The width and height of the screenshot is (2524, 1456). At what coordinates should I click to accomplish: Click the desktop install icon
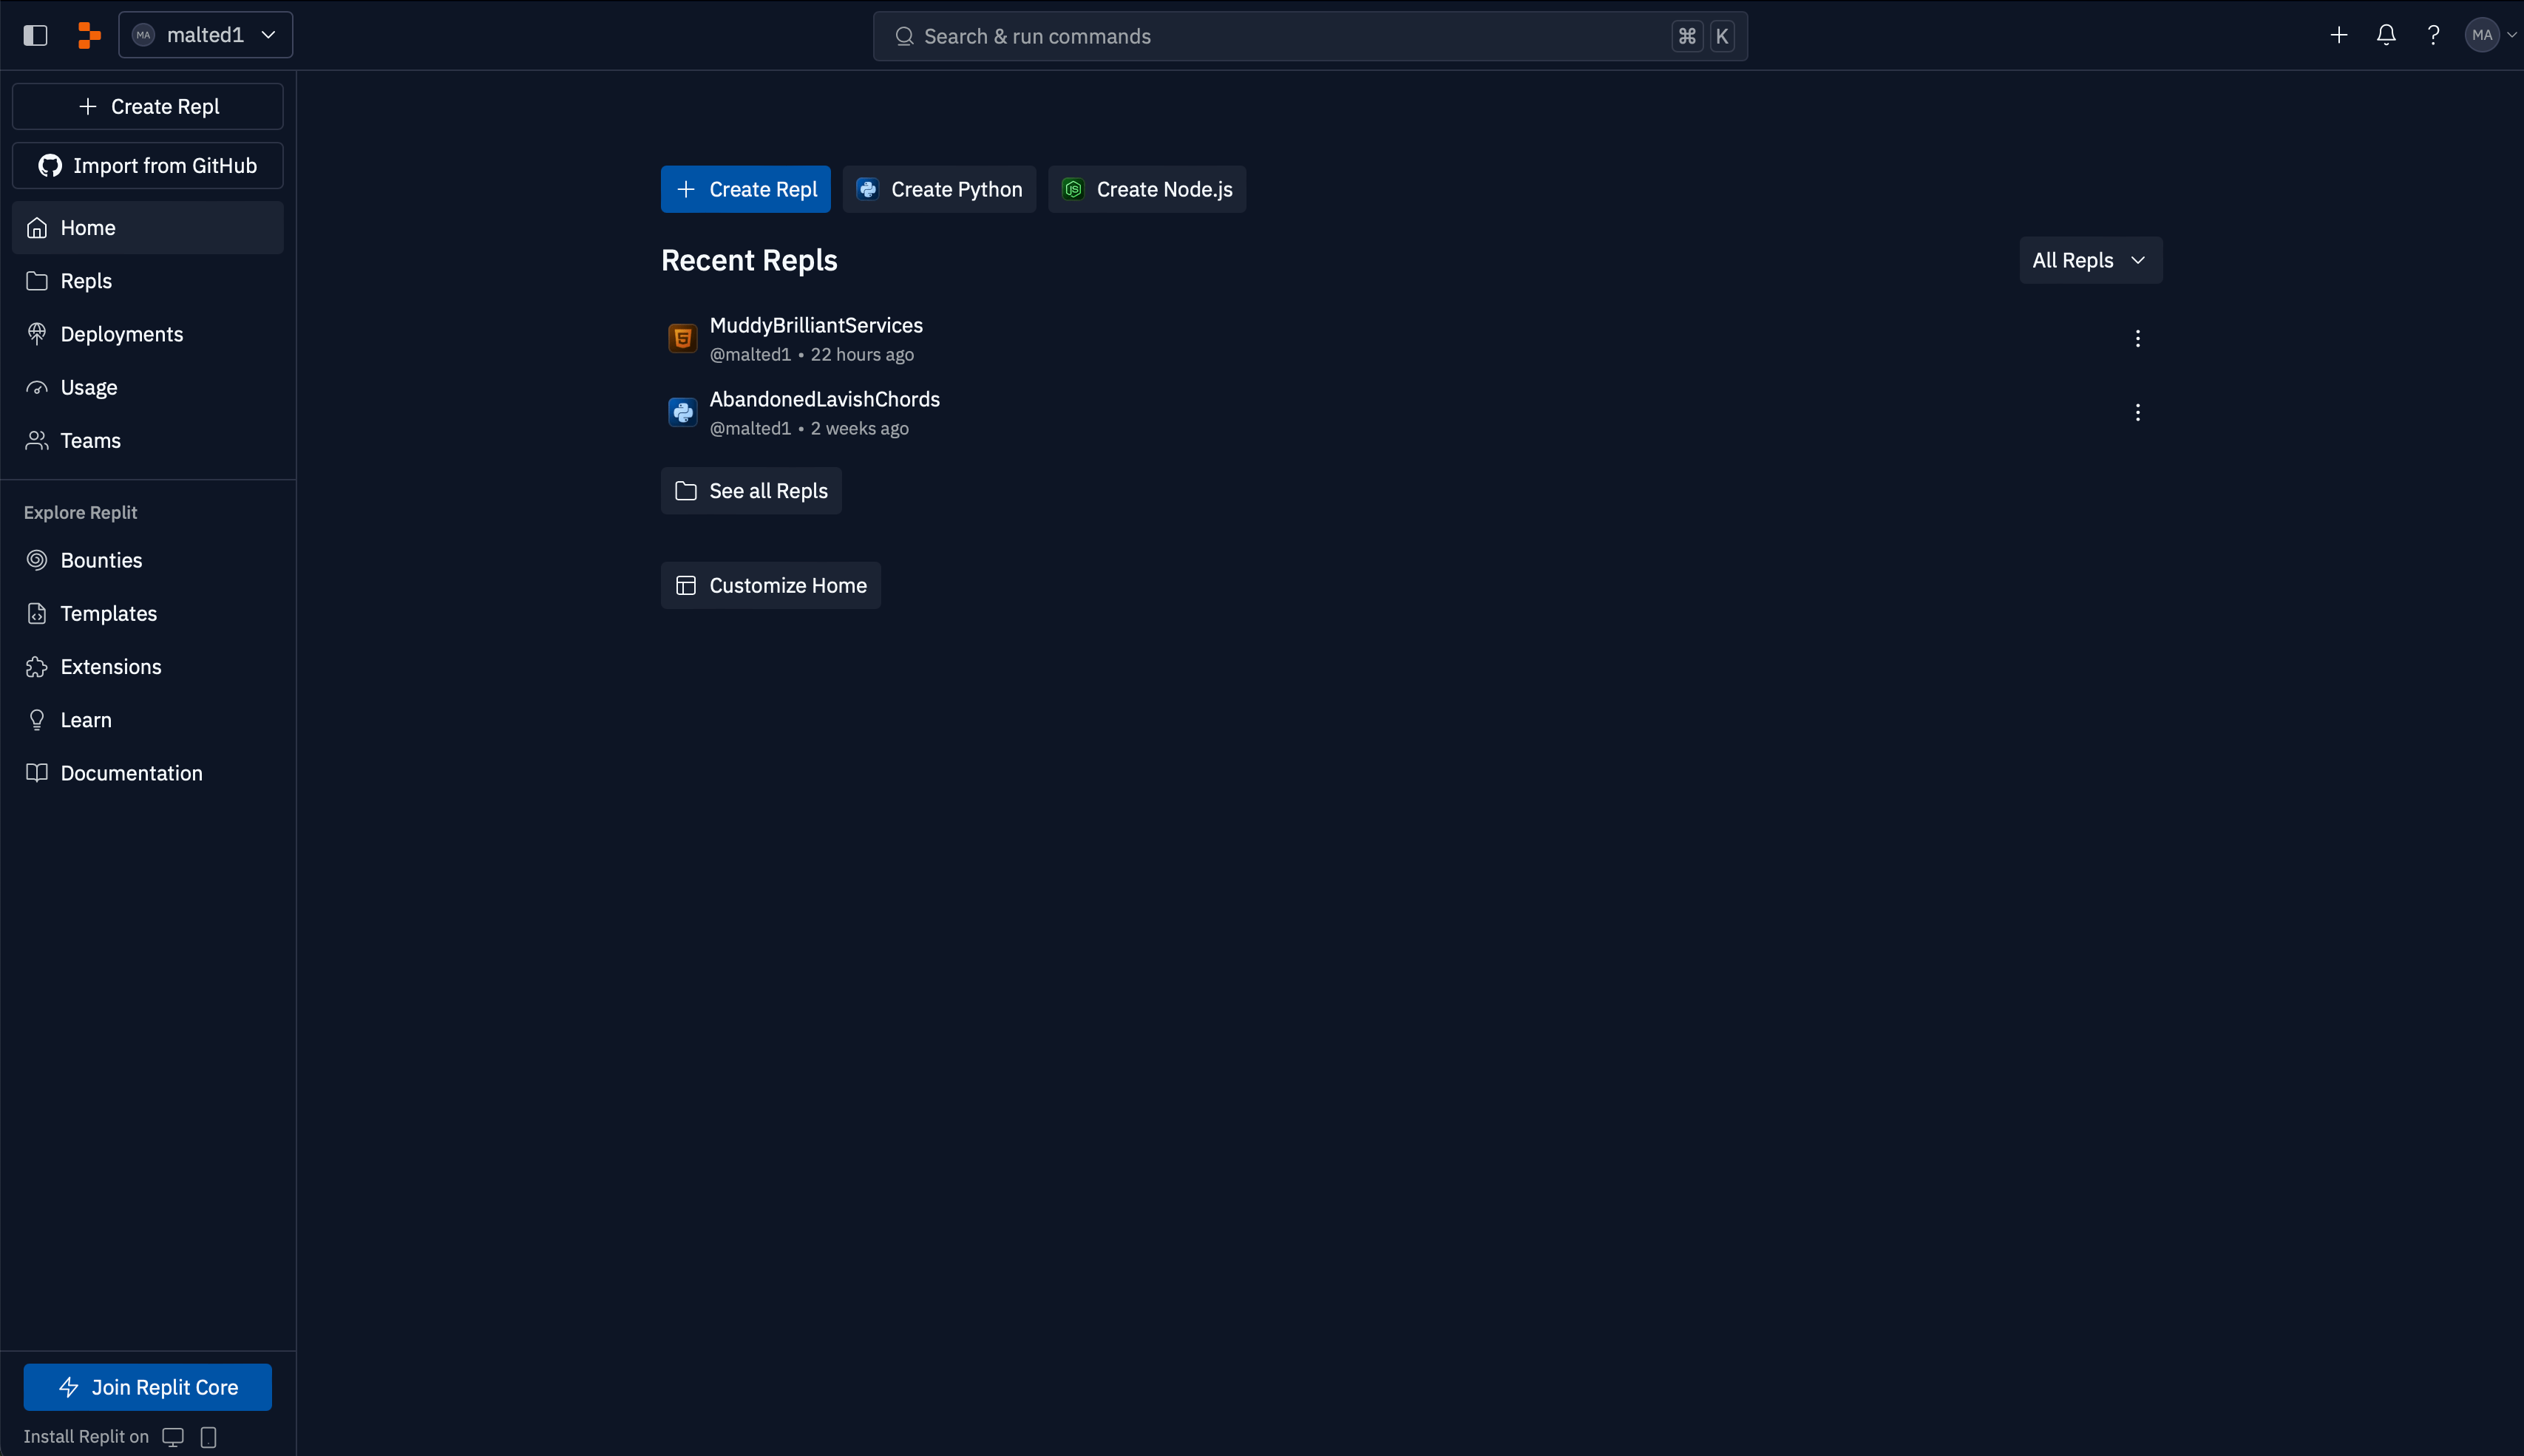[x=173, y=1437]
